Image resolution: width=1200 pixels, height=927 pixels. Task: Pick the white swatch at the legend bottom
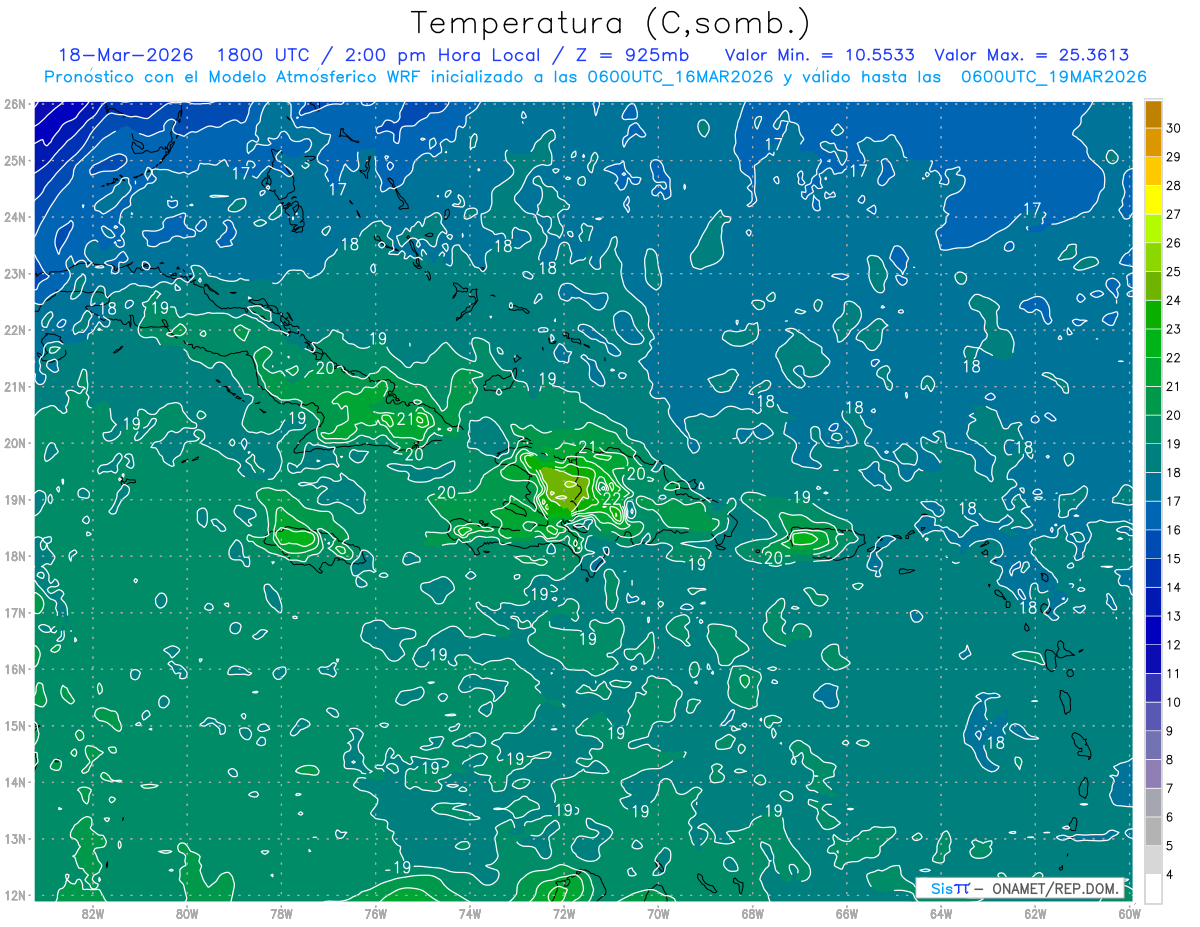pyautogui.click(x=1153, y=888)
